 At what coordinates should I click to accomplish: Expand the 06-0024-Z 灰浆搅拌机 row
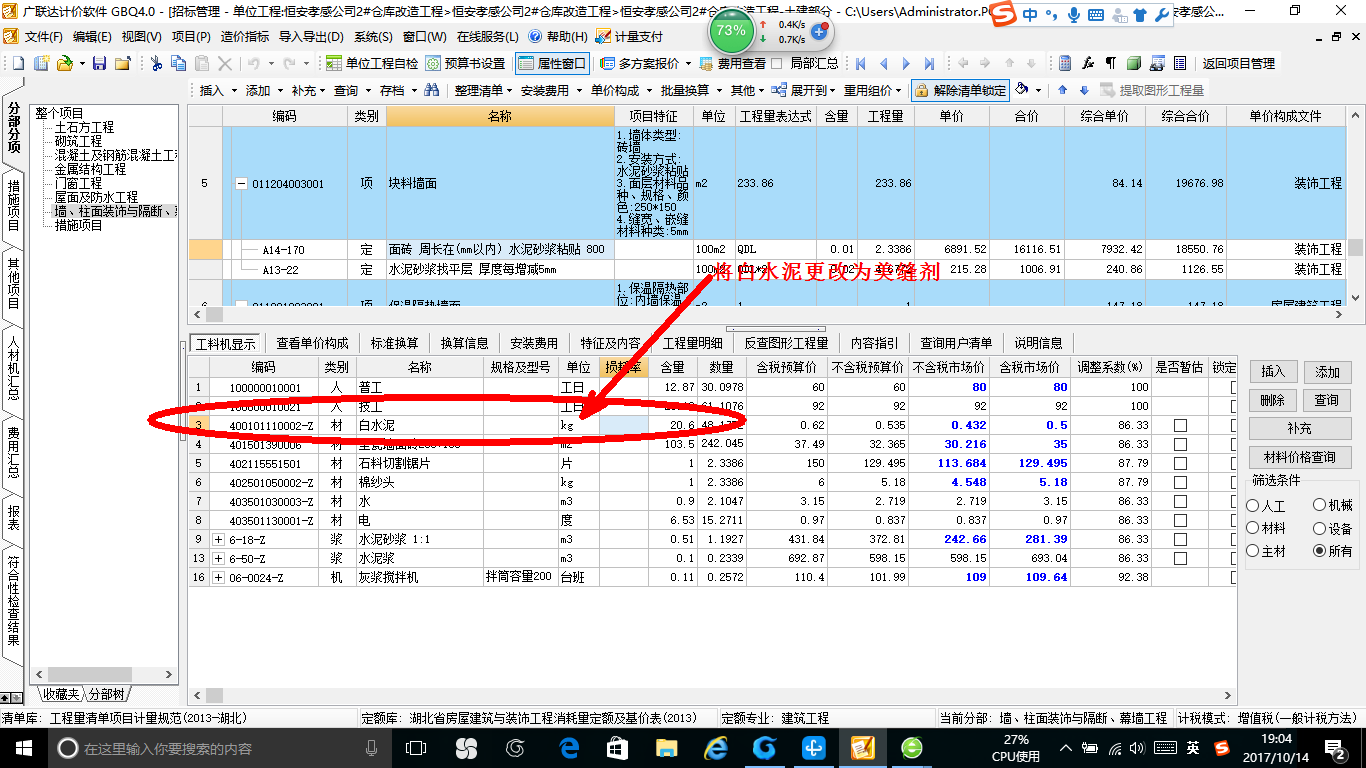pos(218,577)
